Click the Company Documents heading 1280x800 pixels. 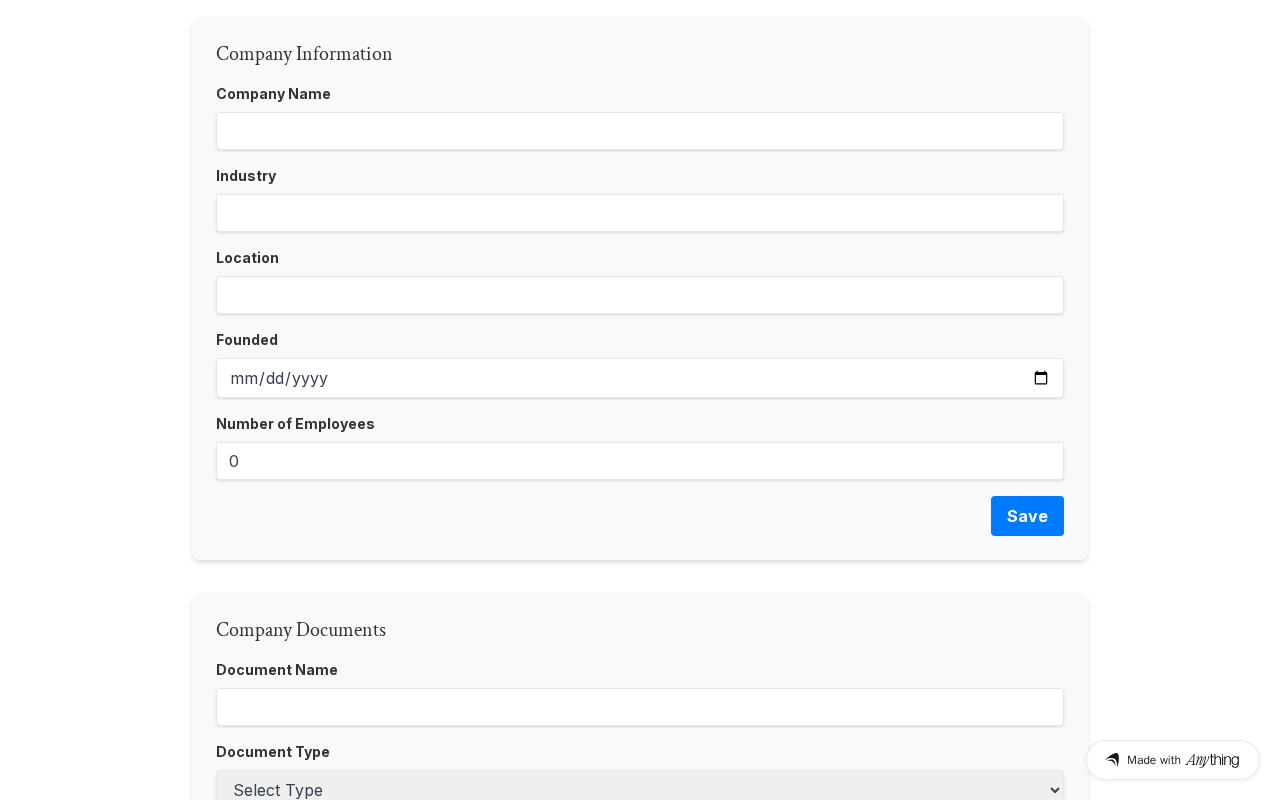(x=301, y=630)
